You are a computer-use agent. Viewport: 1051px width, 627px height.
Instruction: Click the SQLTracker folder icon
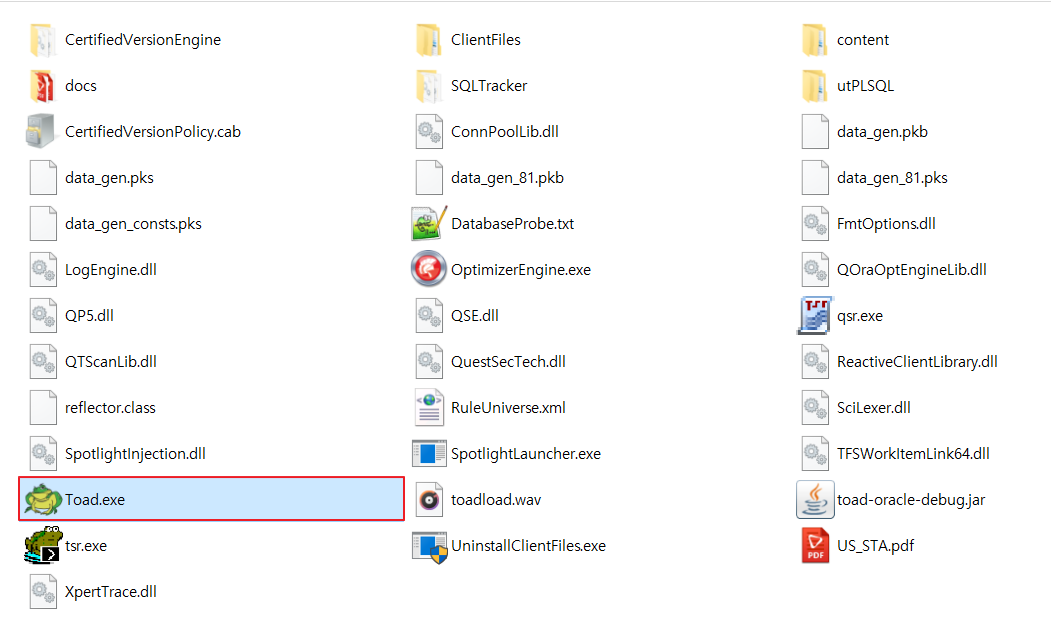tap(429, 86)
